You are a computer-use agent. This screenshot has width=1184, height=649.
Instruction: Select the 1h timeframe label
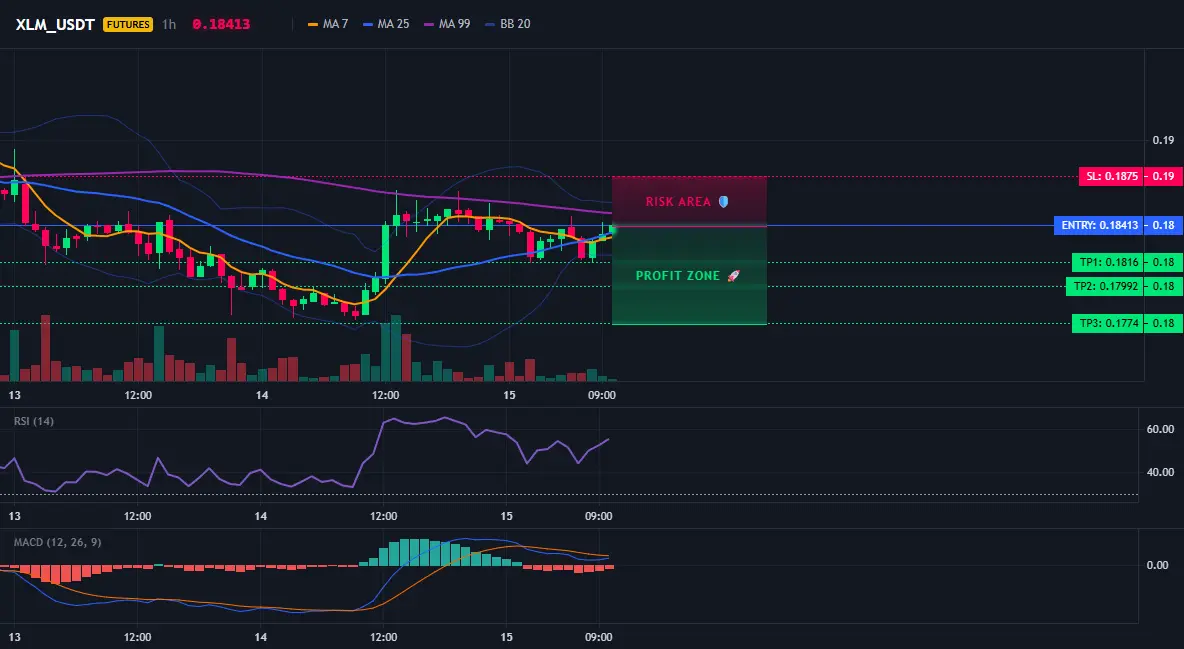(x=169, y=24)
